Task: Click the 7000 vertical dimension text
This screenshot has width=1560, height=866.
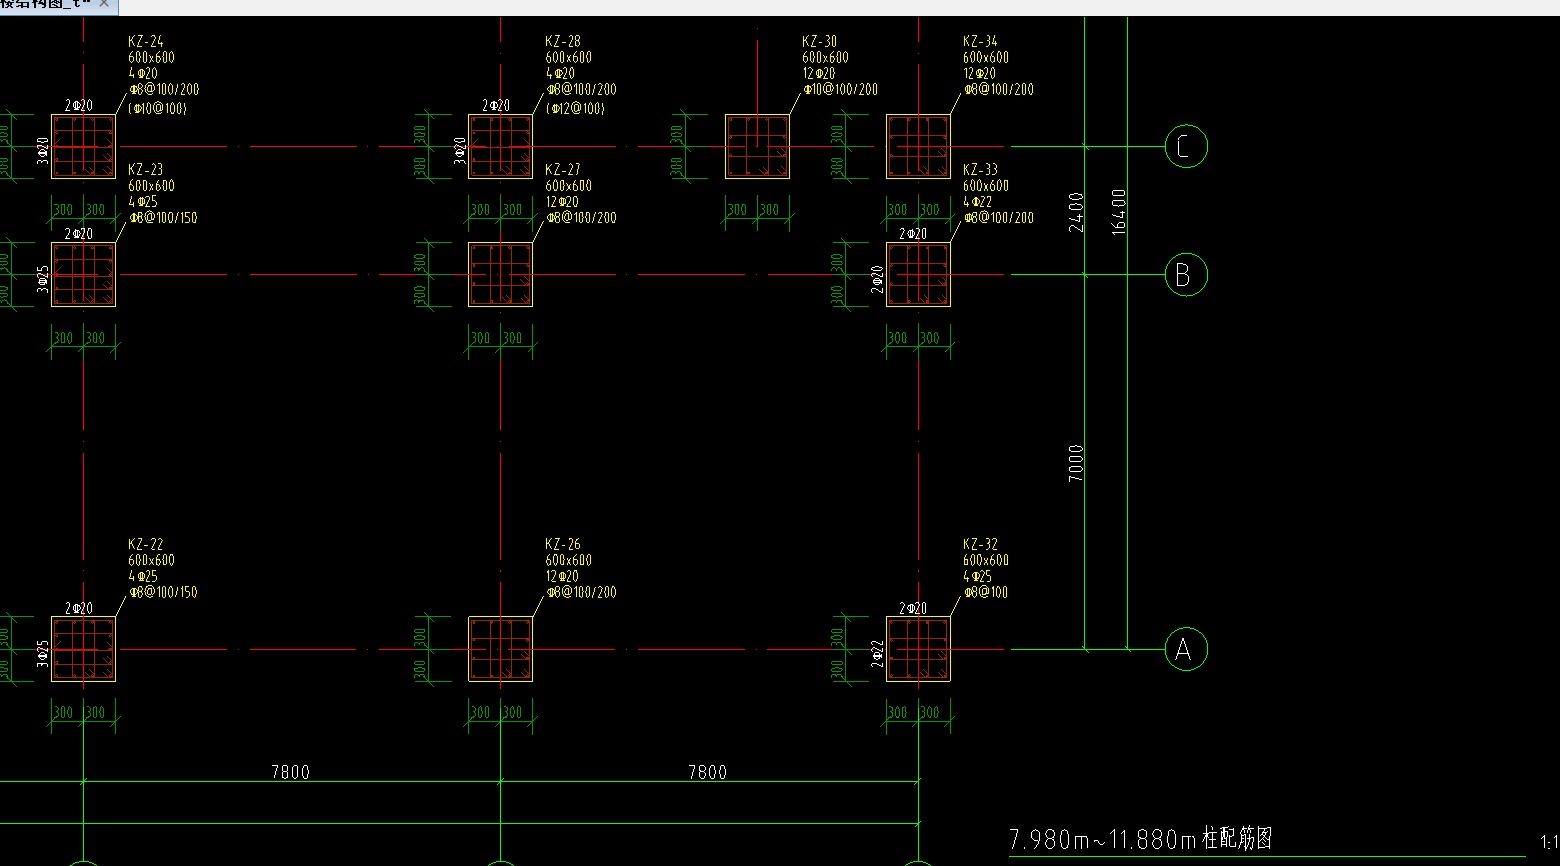Action: point(1076,463)
